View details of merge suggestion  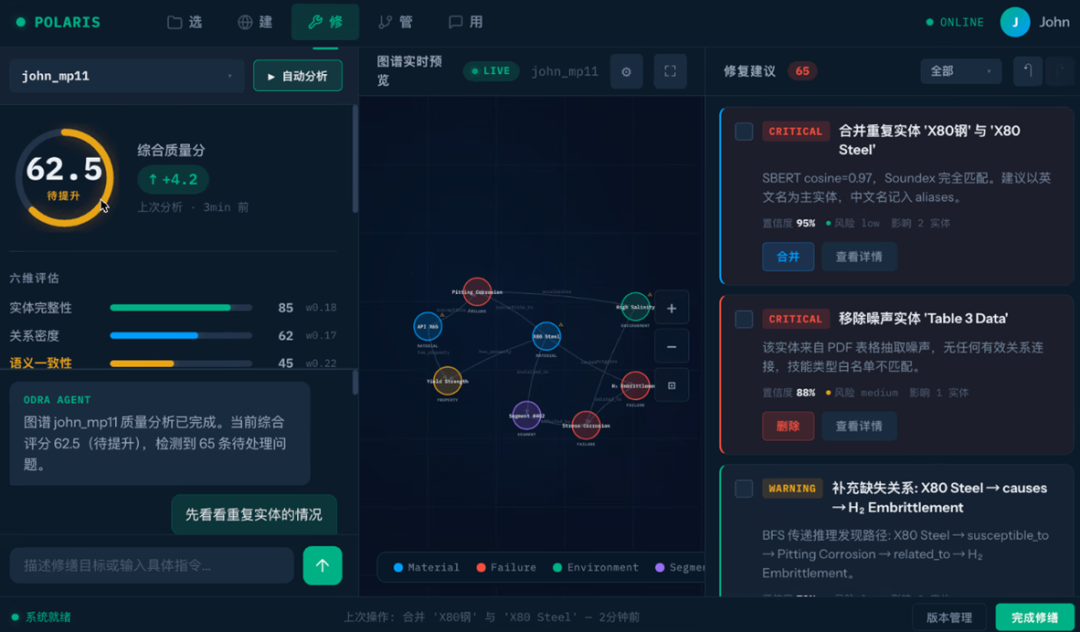(859, 257)
